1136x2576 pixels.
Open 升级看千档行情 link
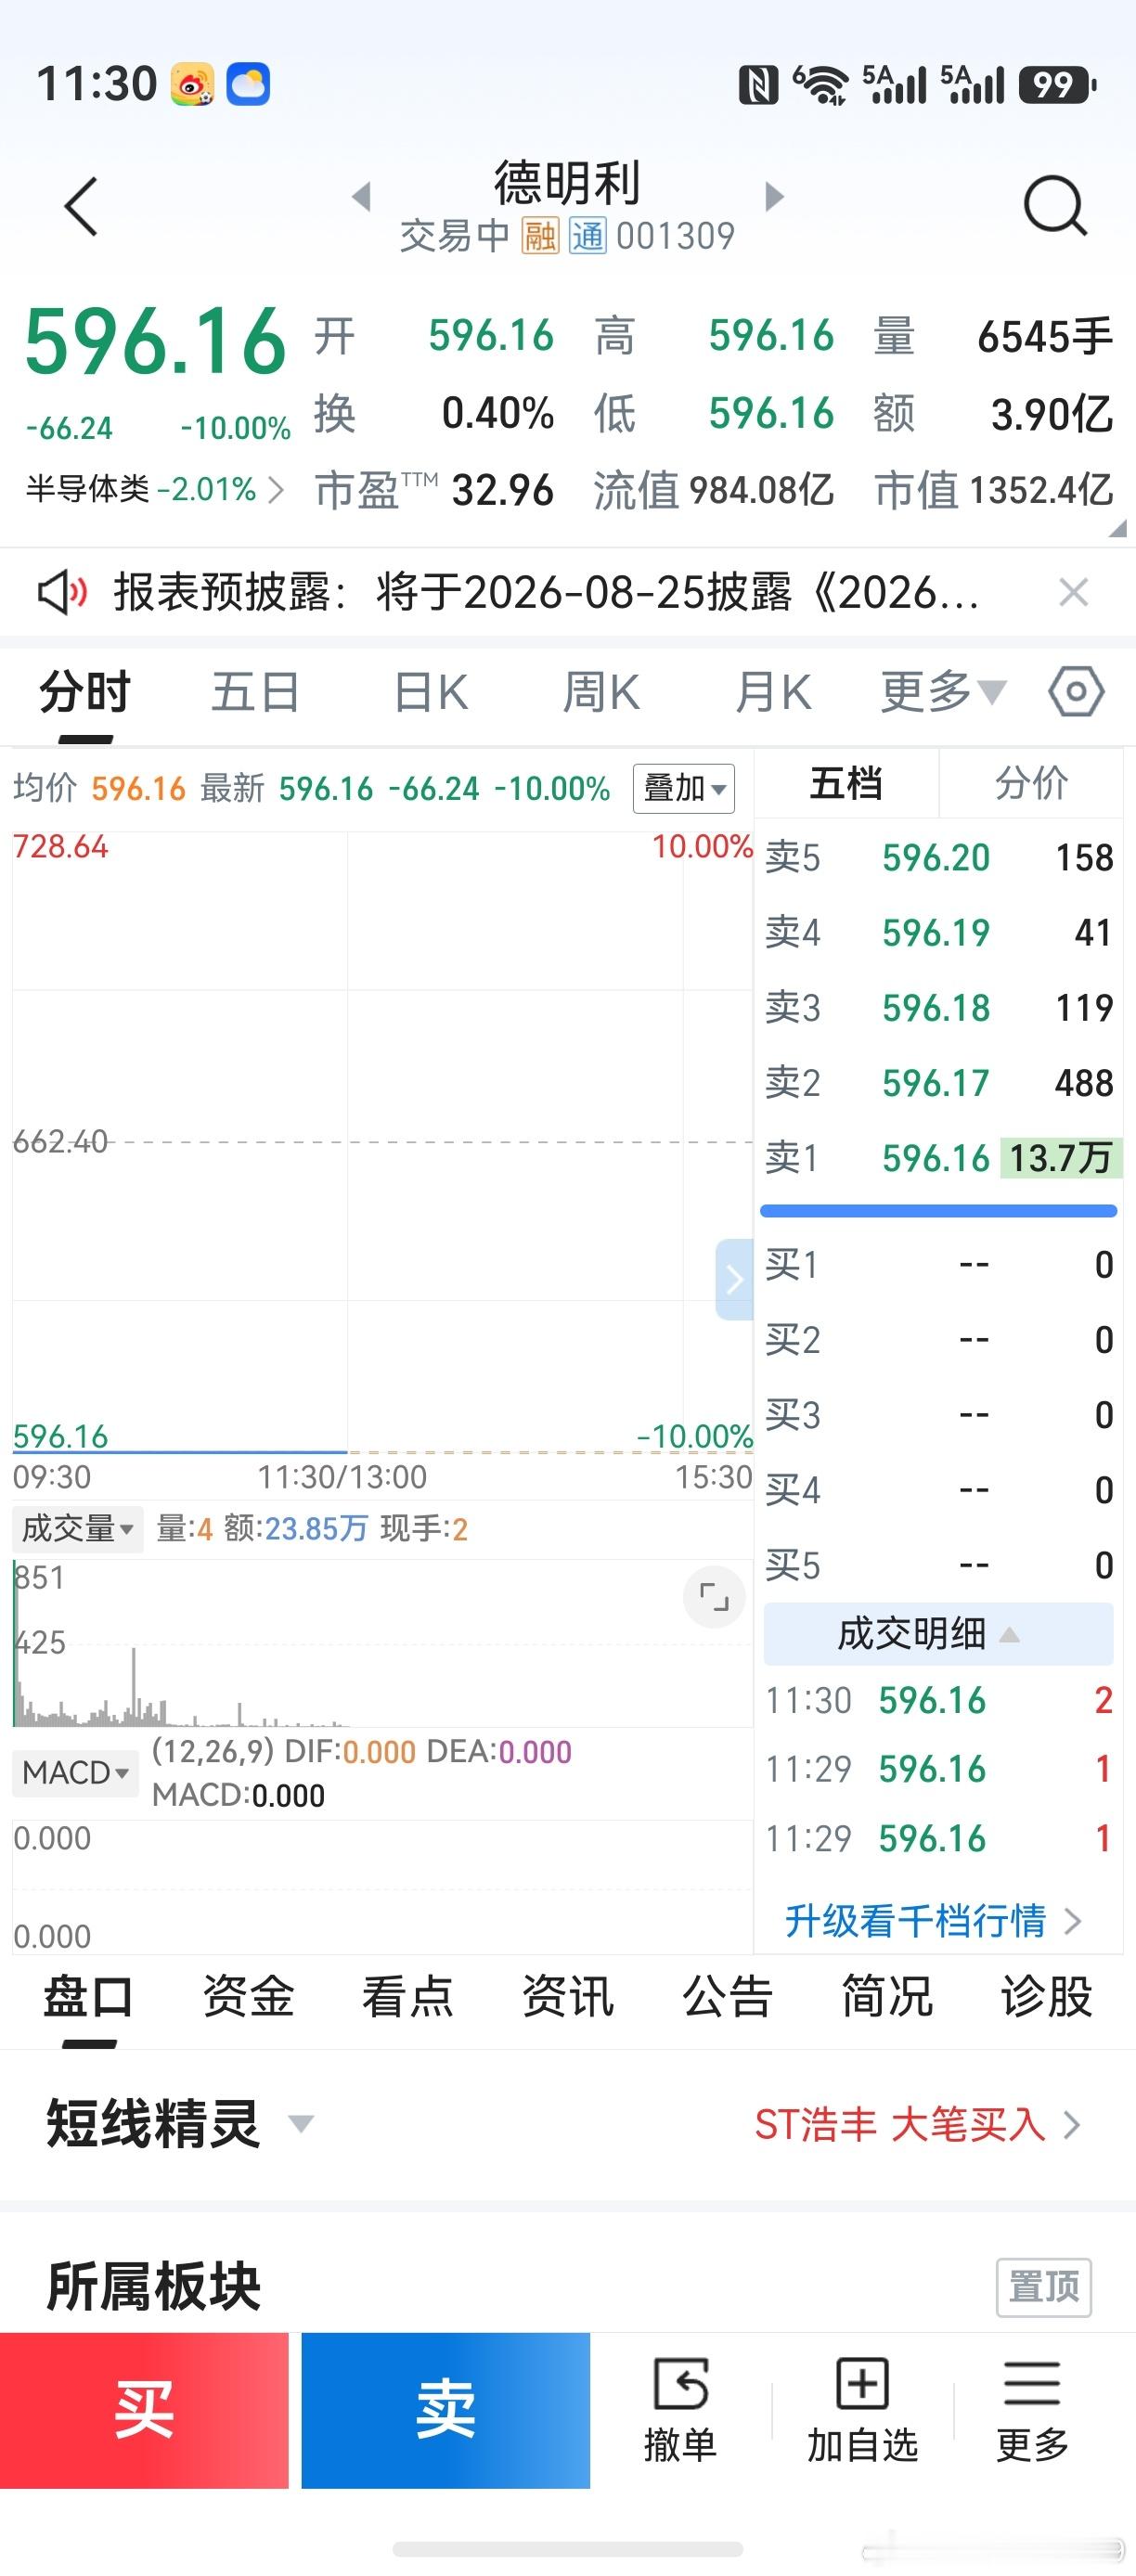coord(932,1921)
